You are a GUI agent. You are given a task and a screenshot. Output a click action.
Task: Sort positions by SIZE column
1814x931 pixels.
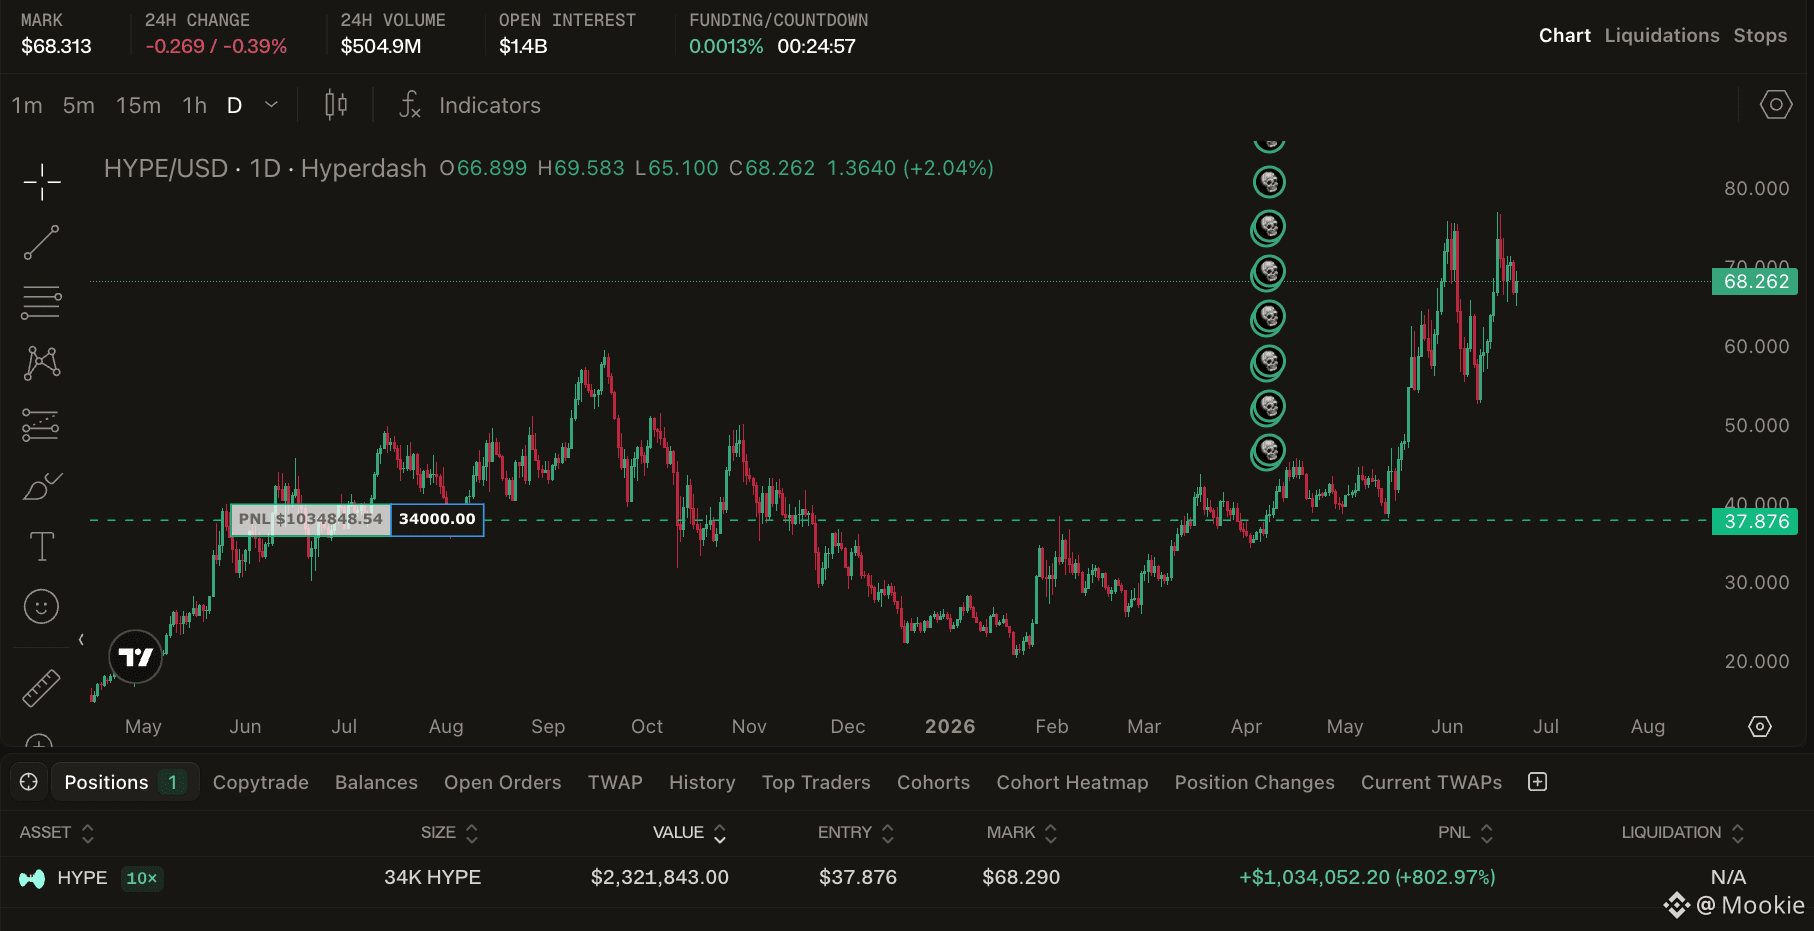(x=450, y=833)
